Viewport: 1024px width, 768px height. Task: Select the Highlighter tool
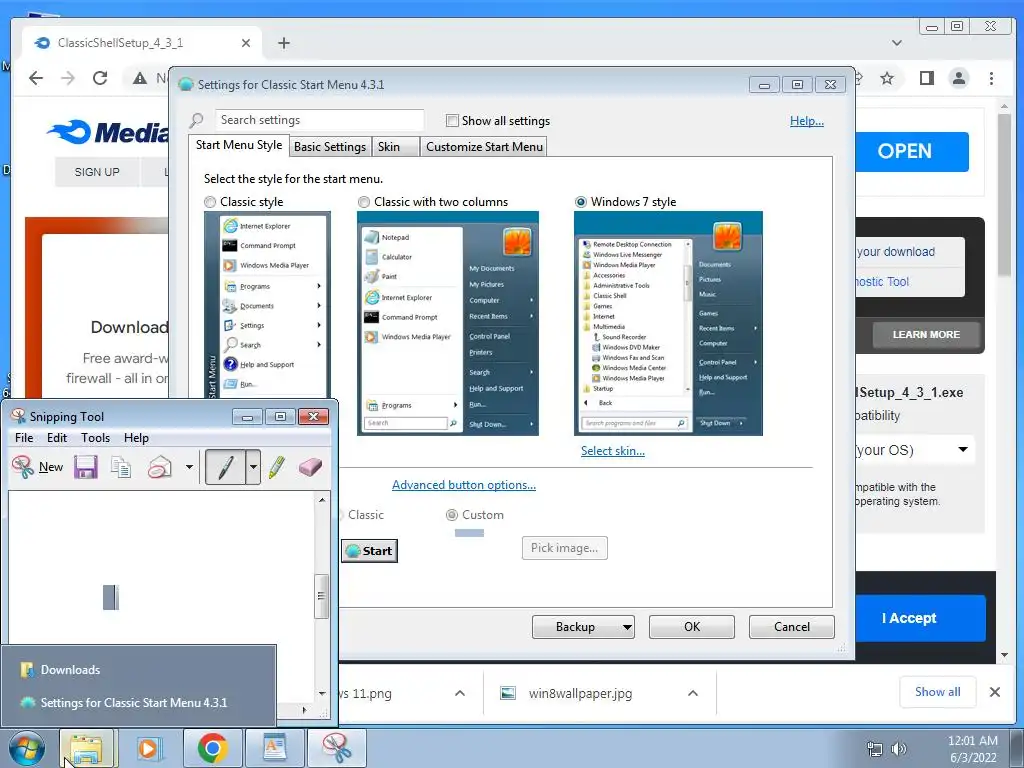[277, 467]
